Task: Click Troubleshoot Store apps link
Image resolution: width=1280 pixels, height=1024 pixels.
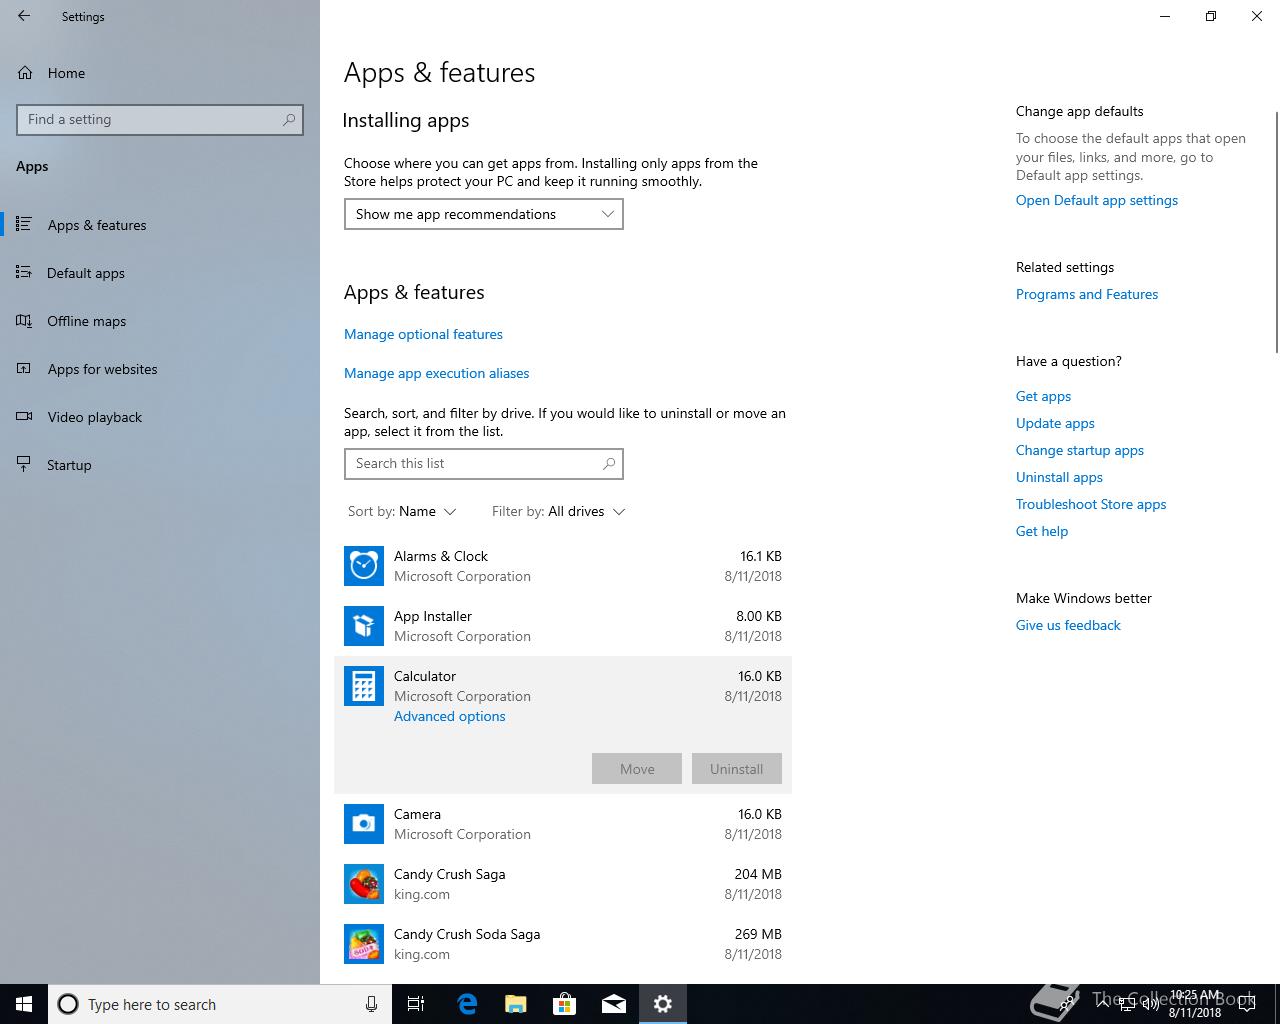Action: tap(1091, 504)
